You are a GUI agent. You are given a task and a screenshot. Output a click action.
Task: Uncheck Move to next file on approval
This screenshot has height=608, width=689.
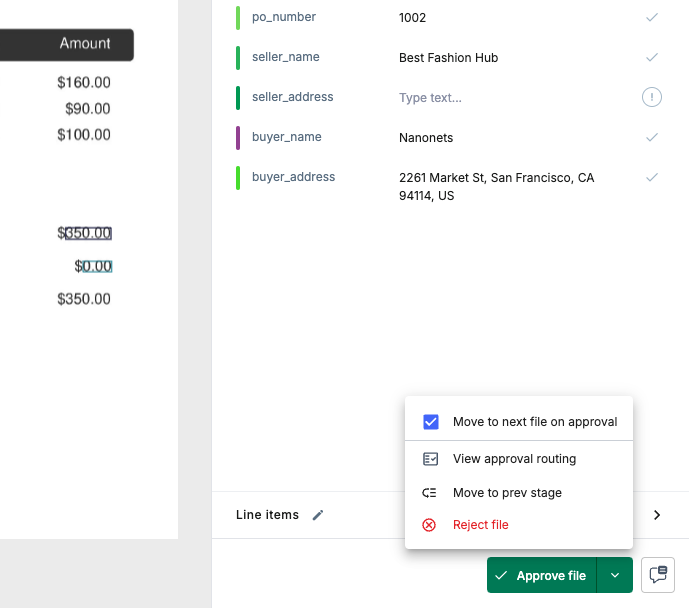pyautogui.click(x=431, y=422)
